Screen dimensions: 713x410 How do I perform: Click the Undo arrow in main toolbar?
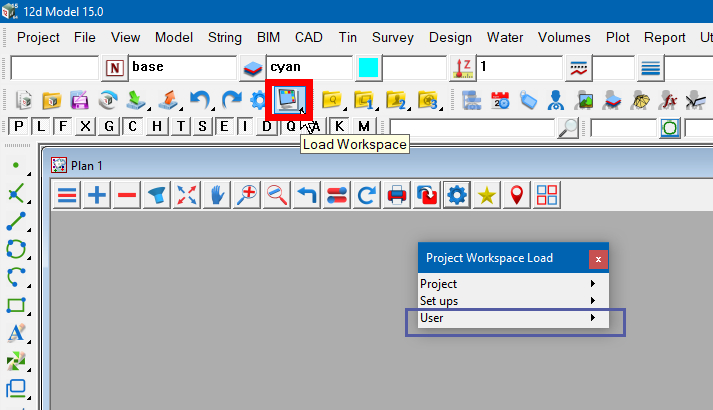pos(200,100)
